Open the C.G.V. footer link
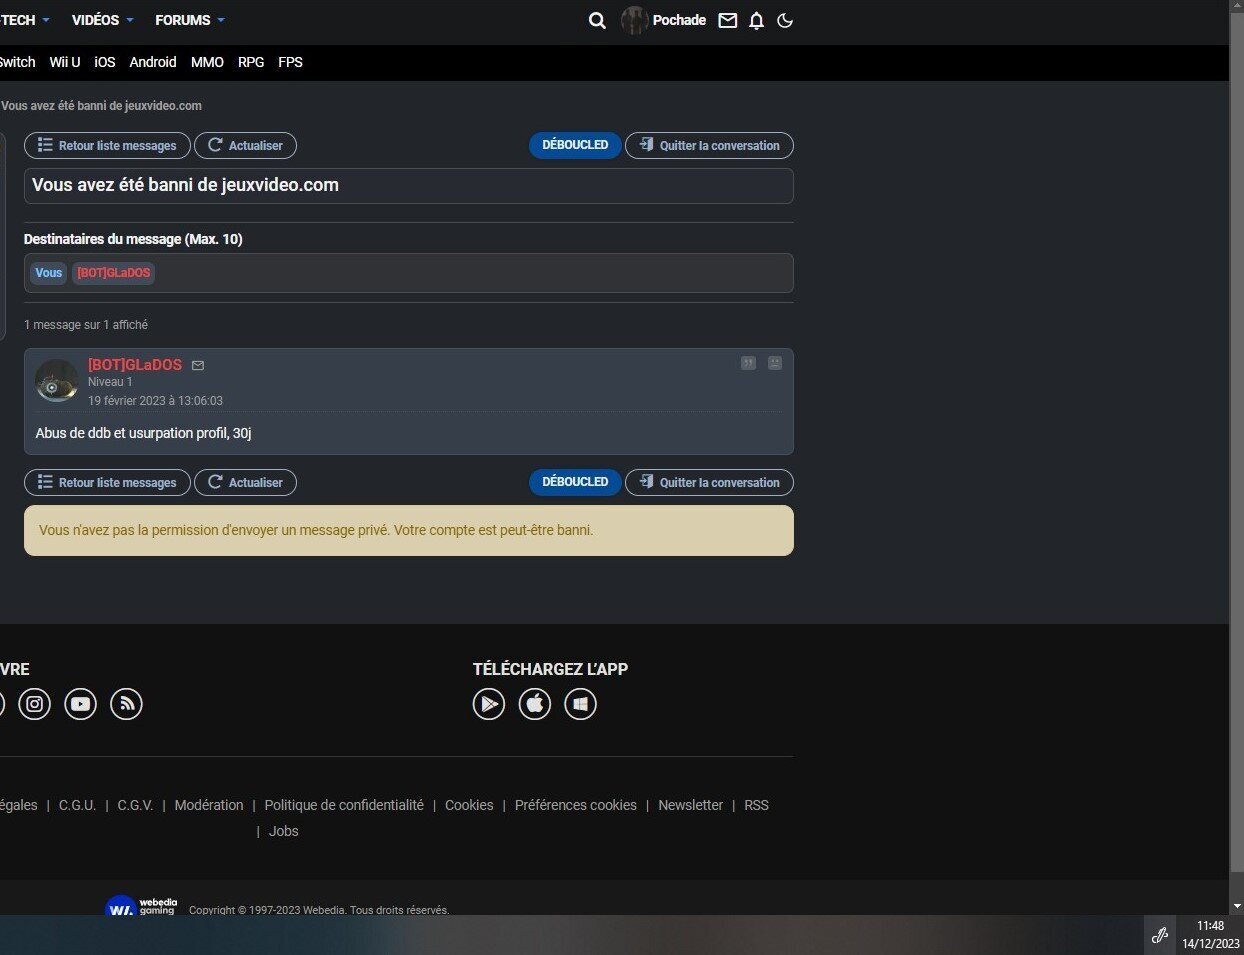 click(135, 805)
